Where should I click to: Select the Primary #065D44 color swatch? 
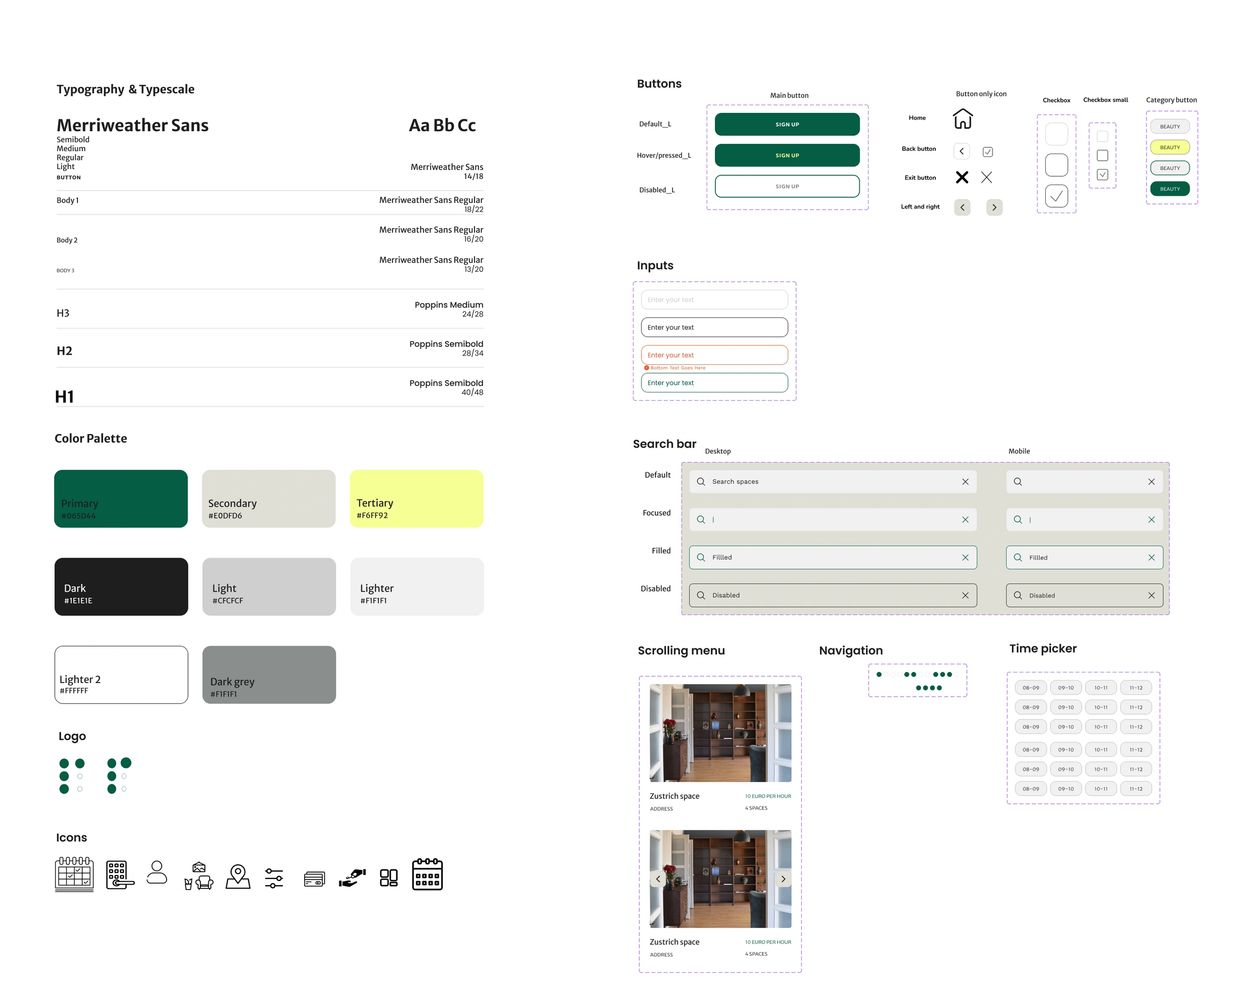coord(121,499)
